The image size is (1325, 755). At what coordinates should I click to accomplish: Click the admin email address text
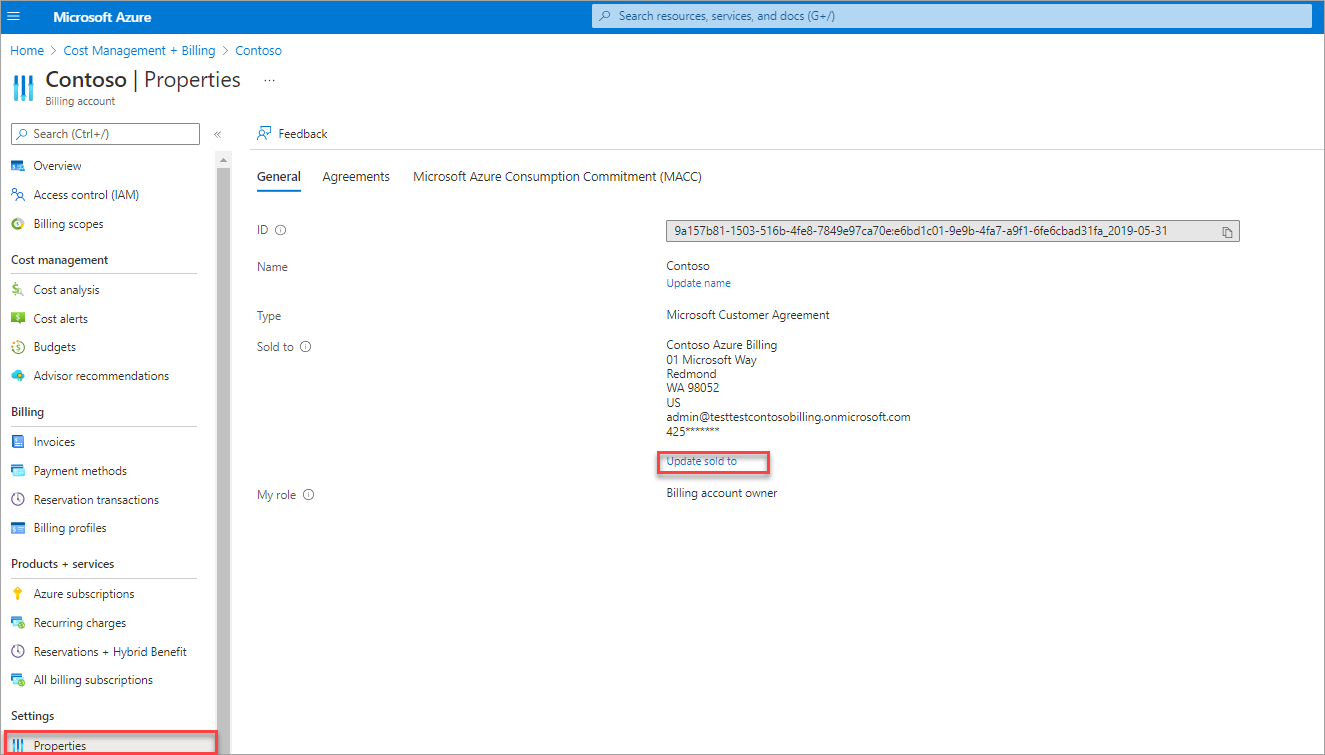click(x=788, y=417)
